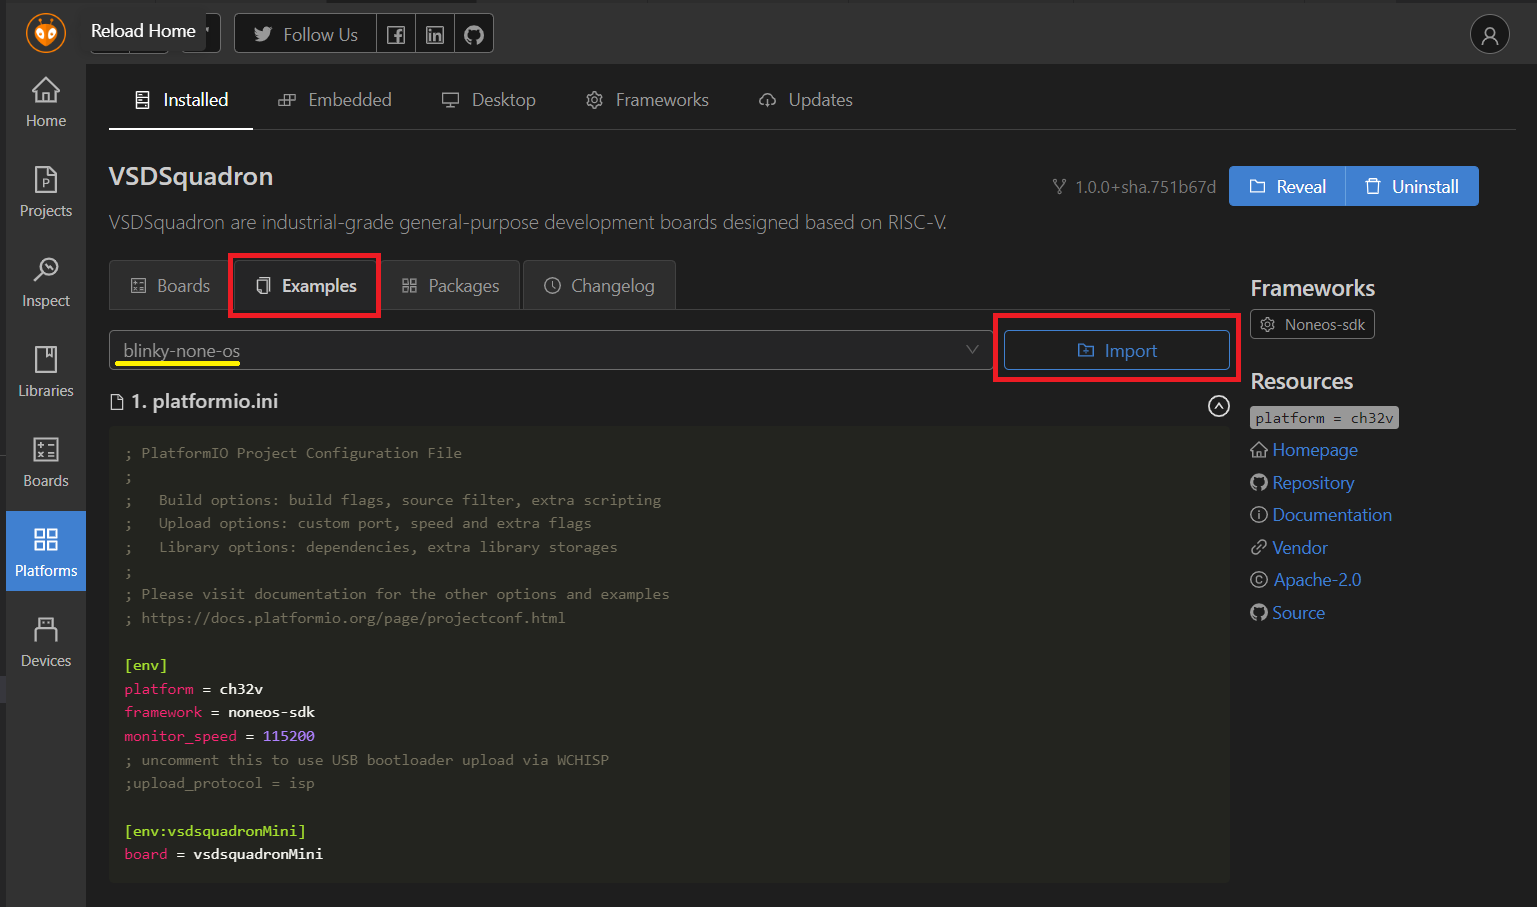1537x907 pixels.
Task: Click Follow Us Twitter button
Action: click(305, 35)
